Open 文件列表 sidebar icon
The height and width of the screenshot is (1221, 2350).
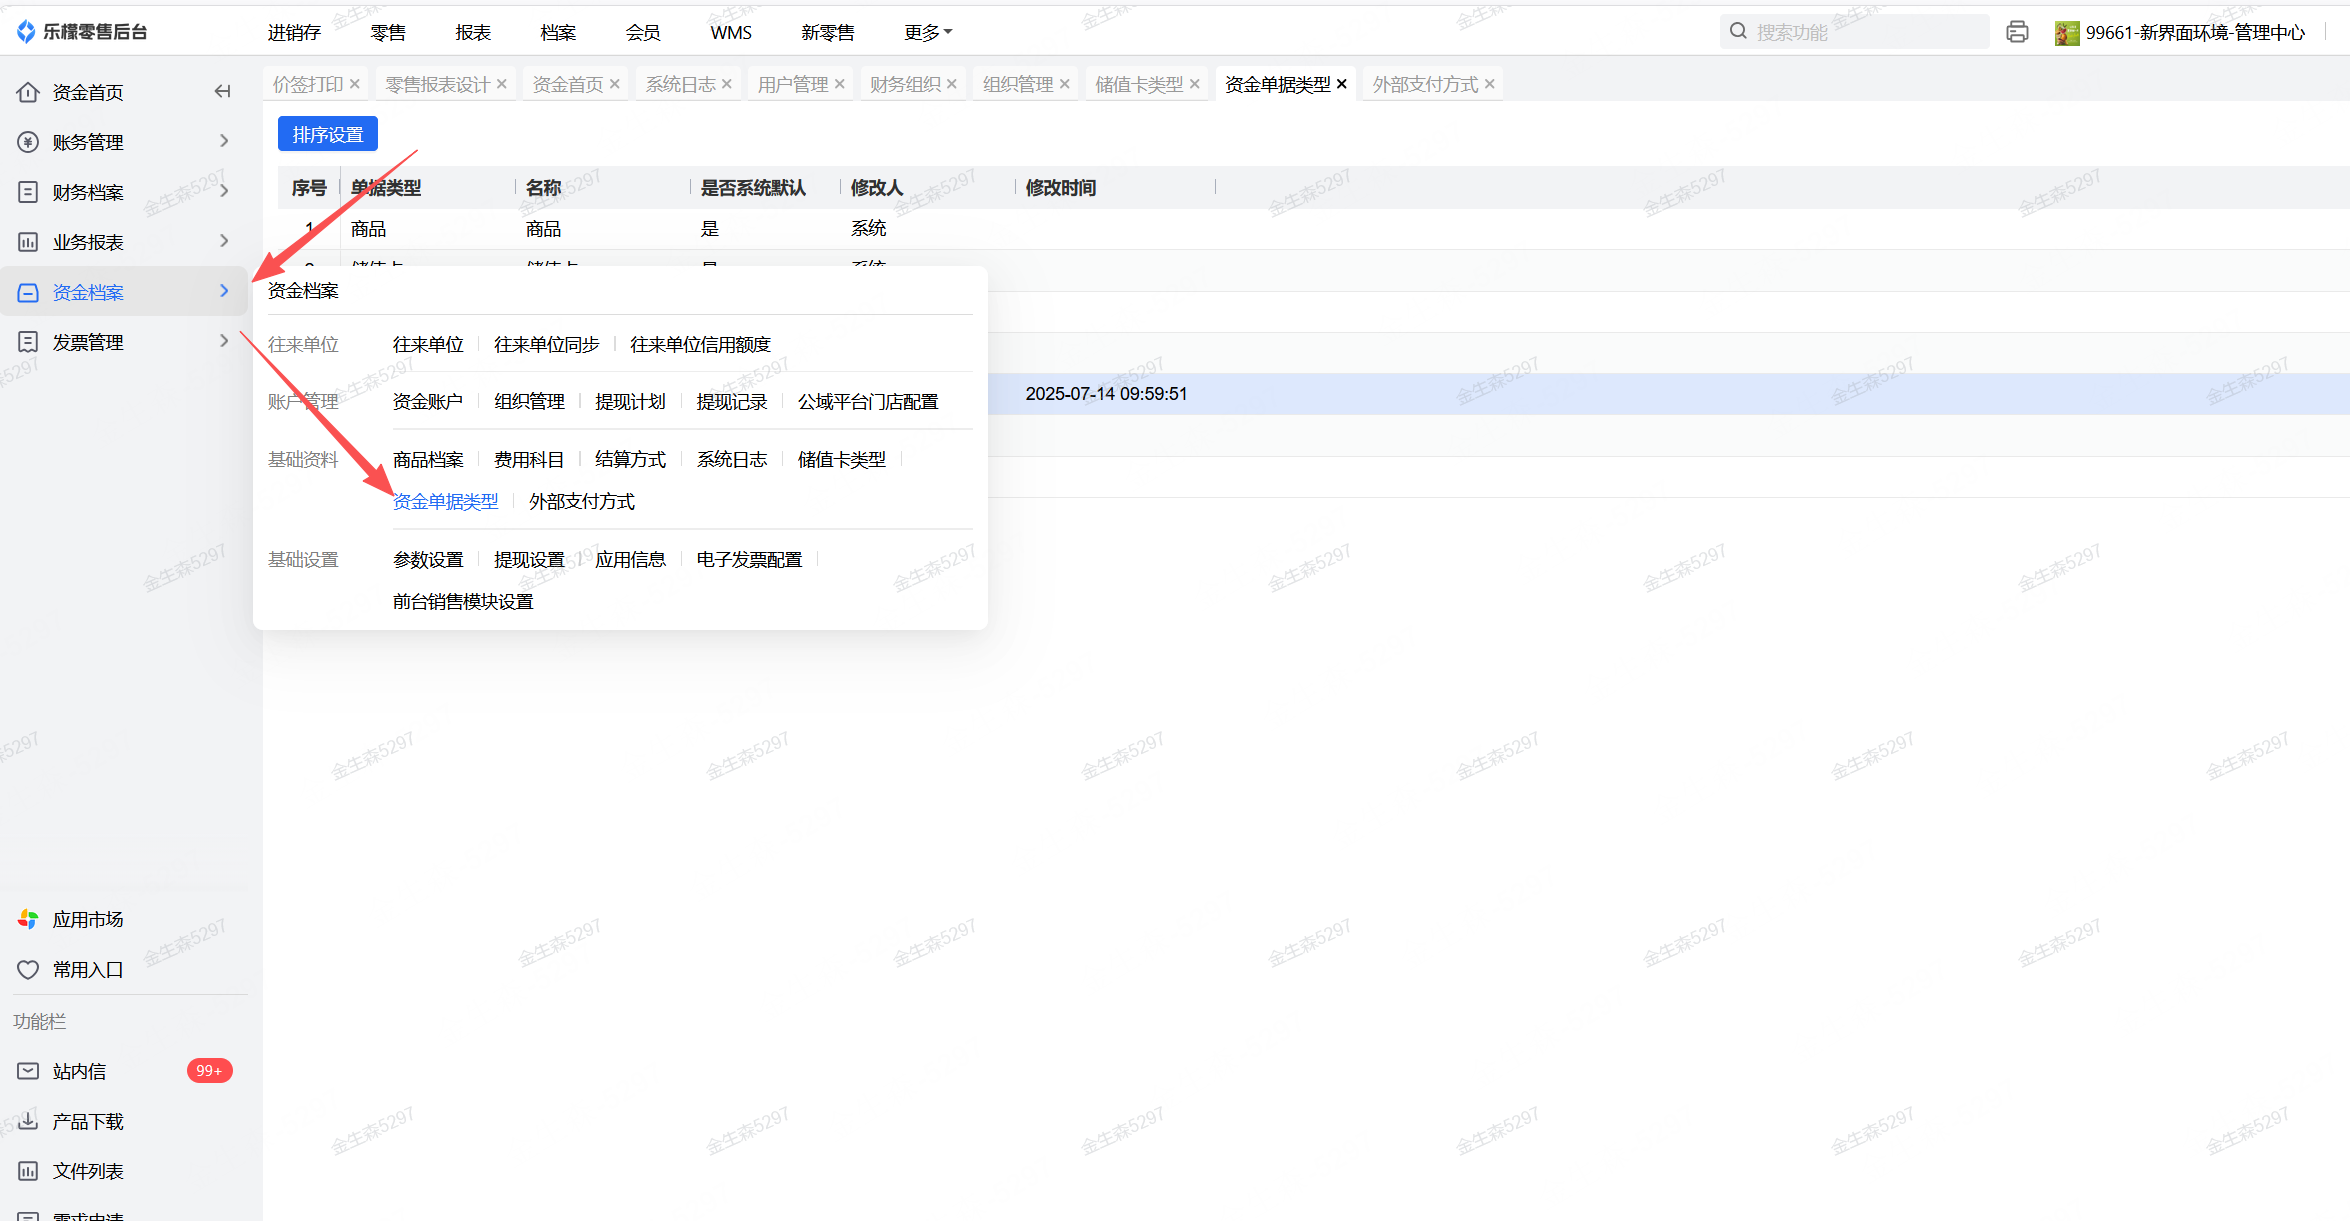click(x=28, y=1171)
